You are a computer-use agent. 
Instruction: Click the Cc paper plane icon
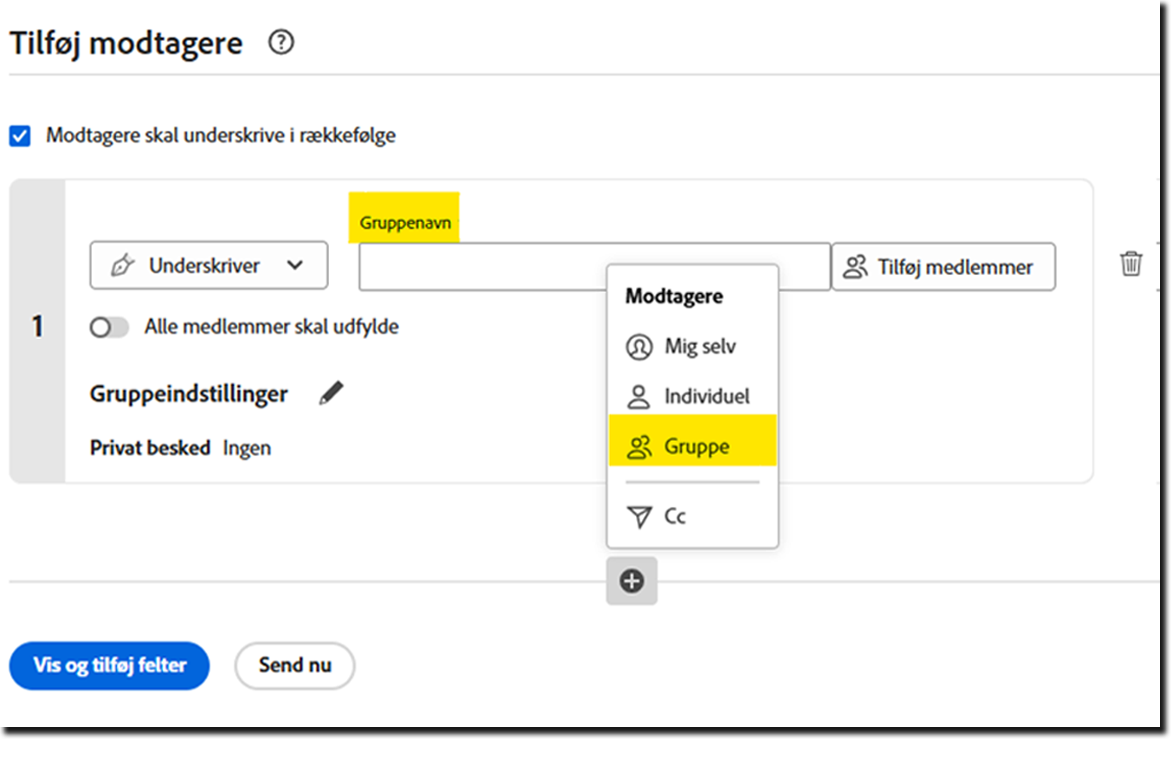(638, 517)
